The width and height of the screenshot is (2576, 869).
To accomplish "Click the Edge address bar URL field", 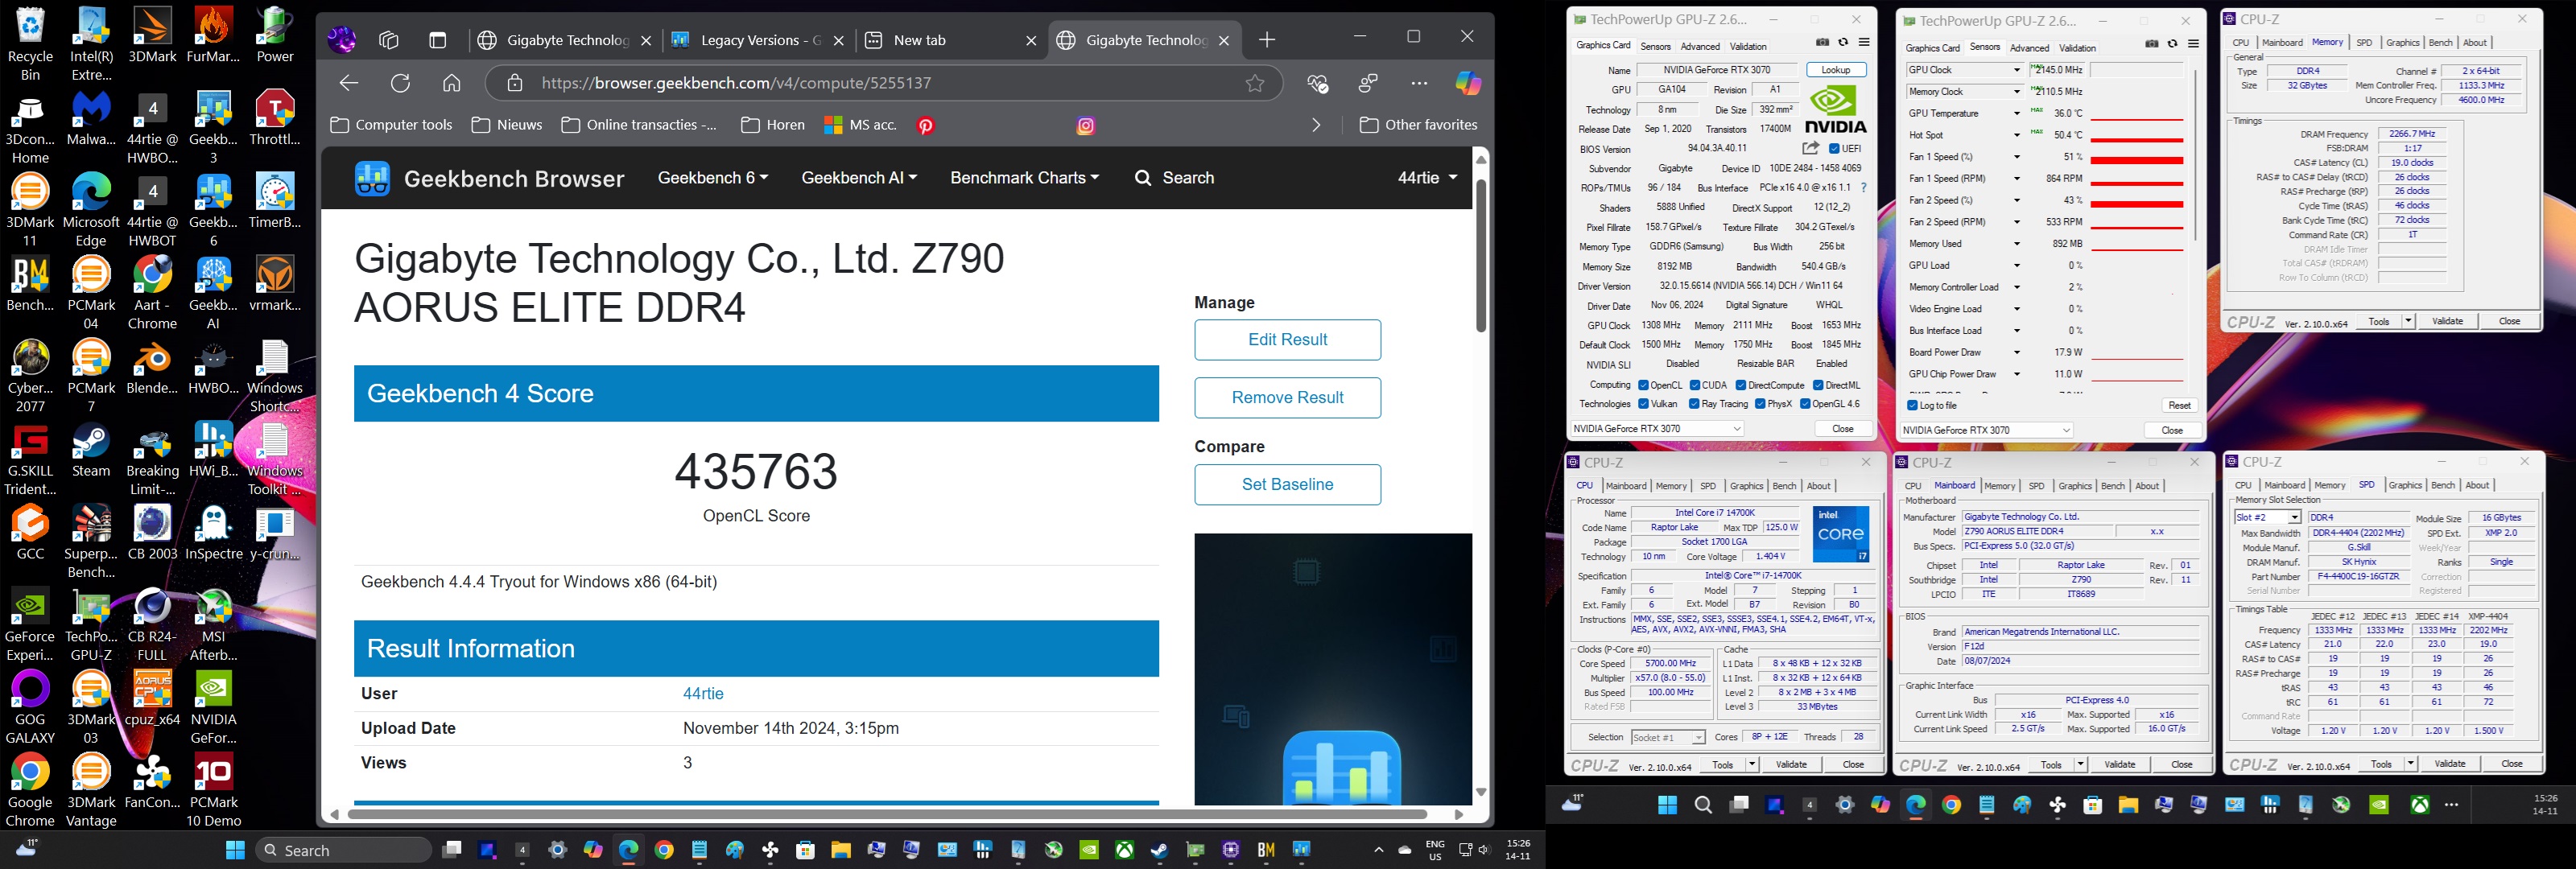I will coord(883,83).
